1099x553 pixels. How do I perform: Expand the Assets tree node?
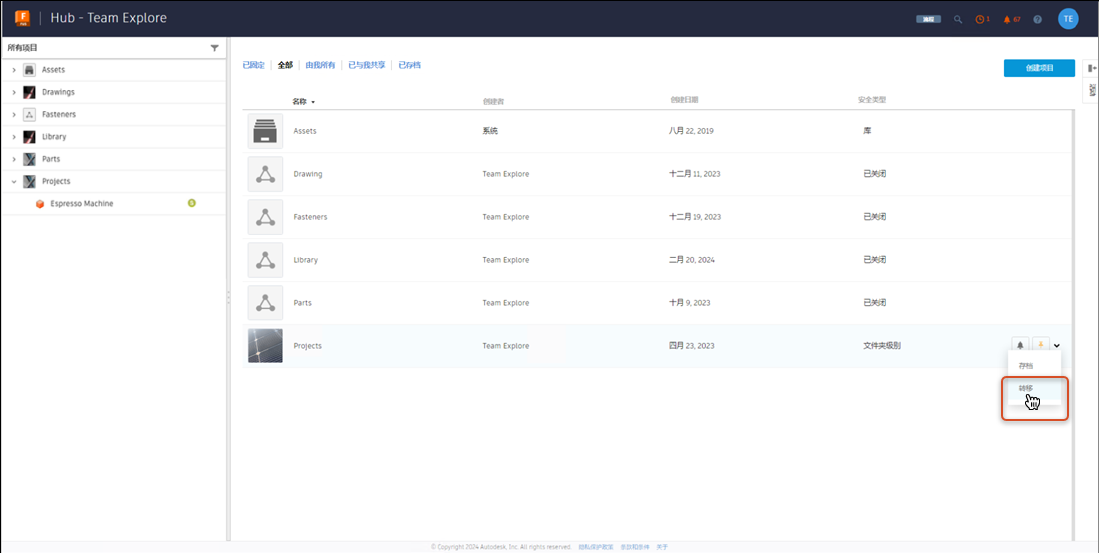(x=14, y=70)
